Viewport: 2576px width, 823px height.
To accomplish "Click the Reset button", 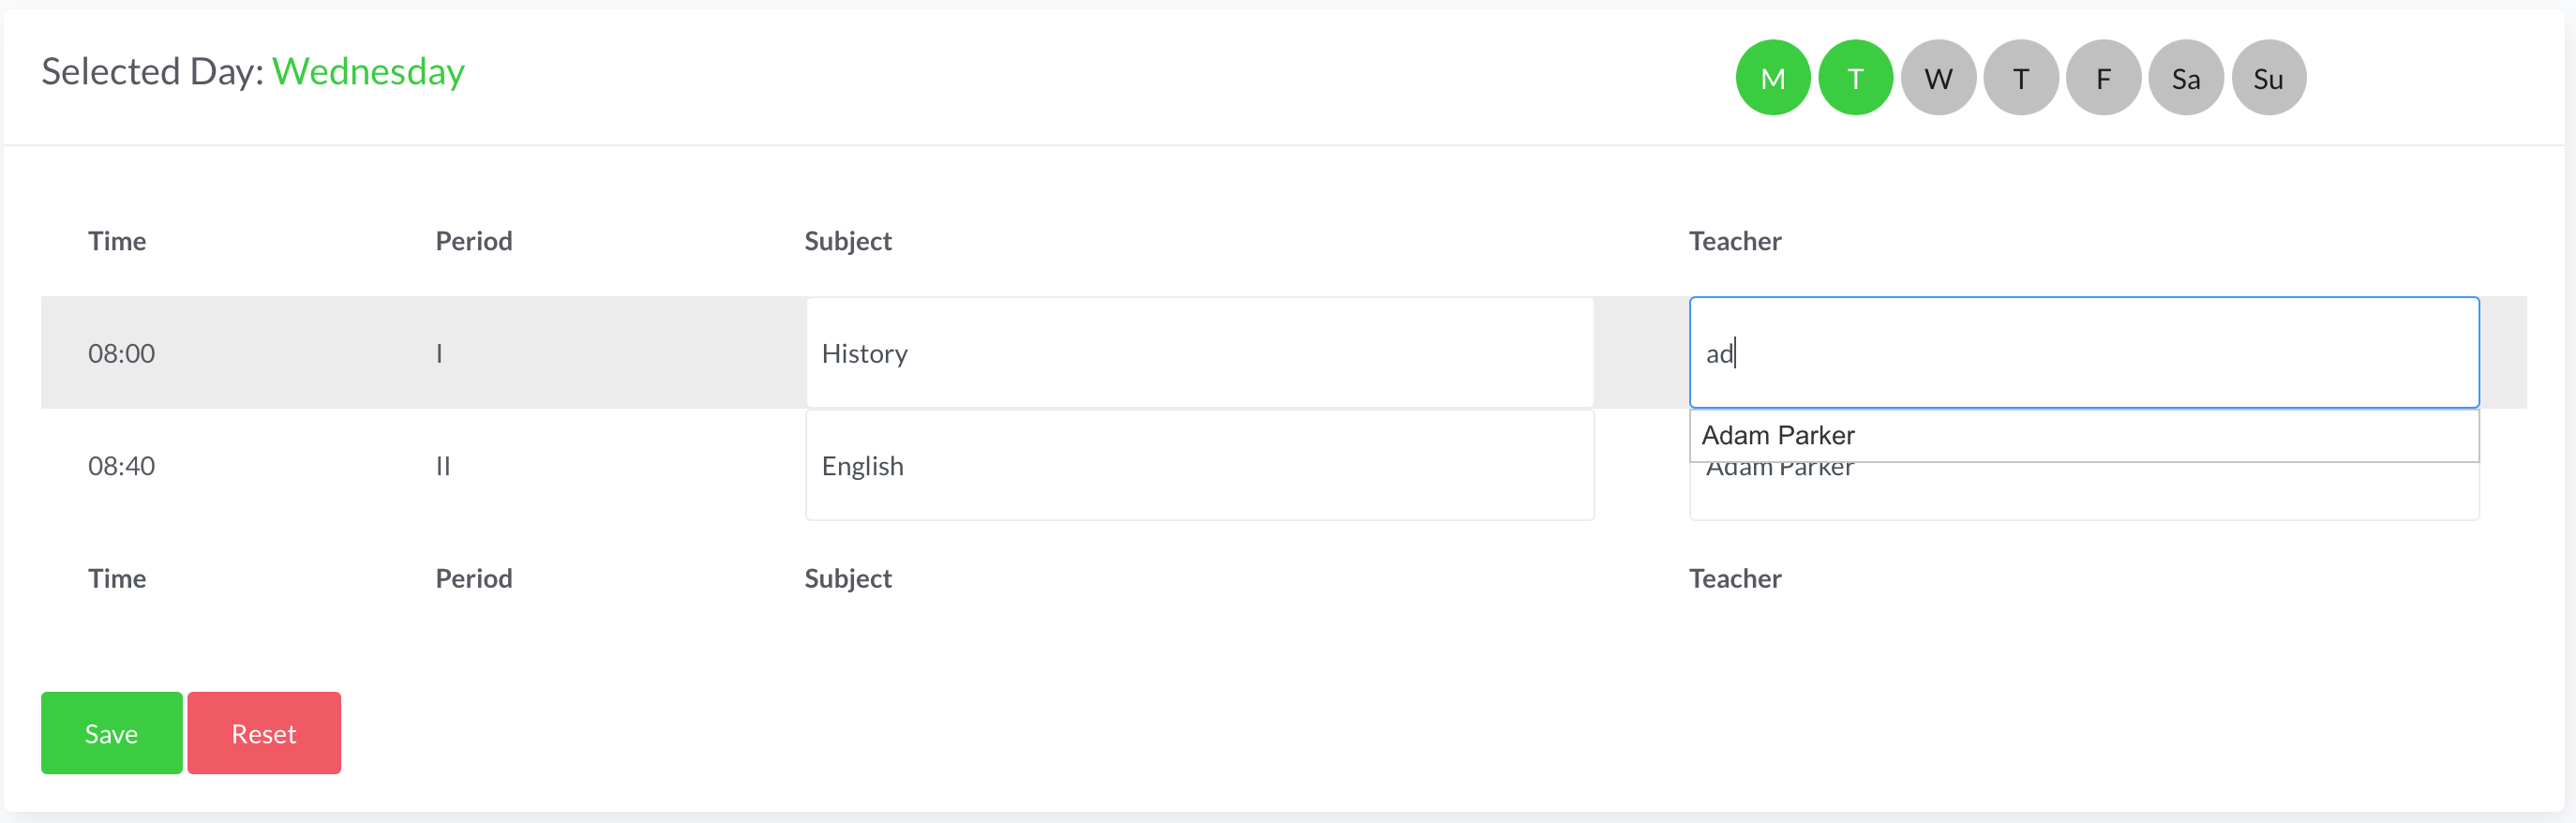I will click(264, 733).
